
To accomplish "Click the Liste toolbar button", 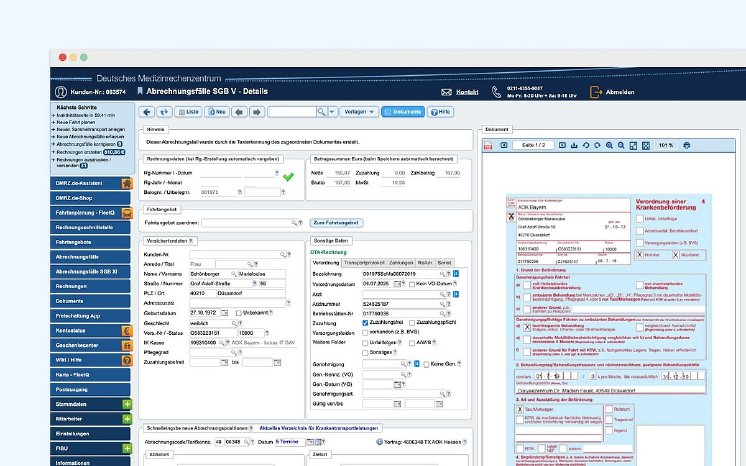I will [188, 112].
